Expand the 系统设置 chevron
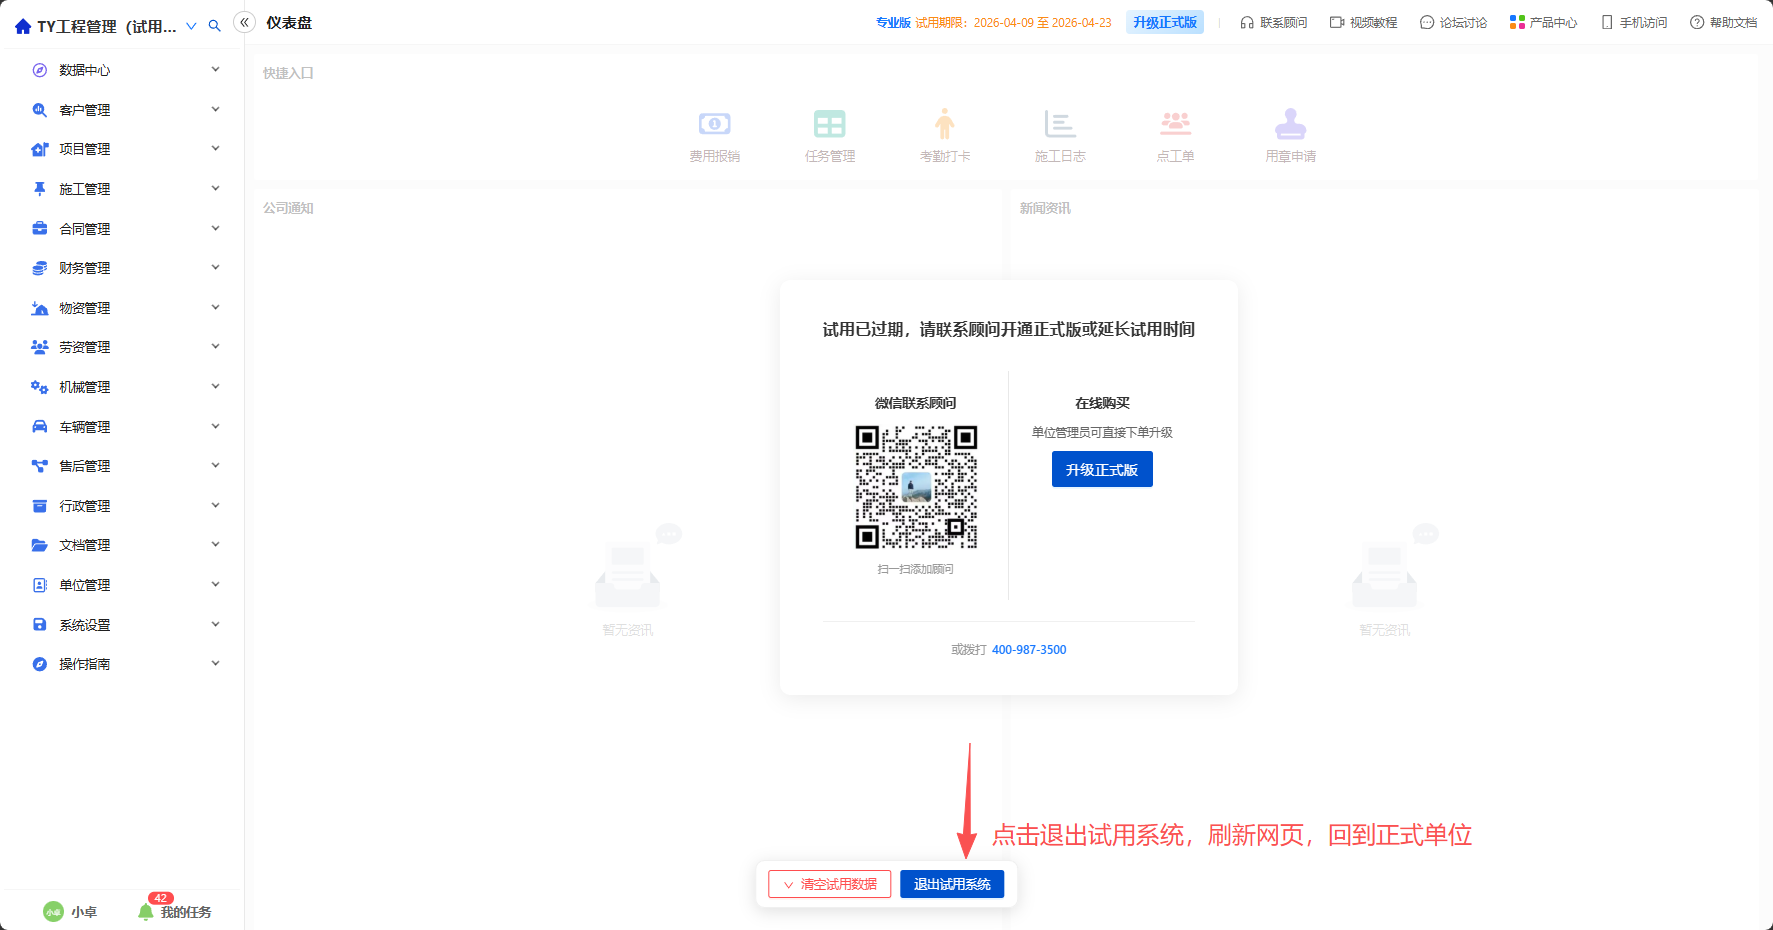Viewport: 1773px width, 930px height. 215,625
